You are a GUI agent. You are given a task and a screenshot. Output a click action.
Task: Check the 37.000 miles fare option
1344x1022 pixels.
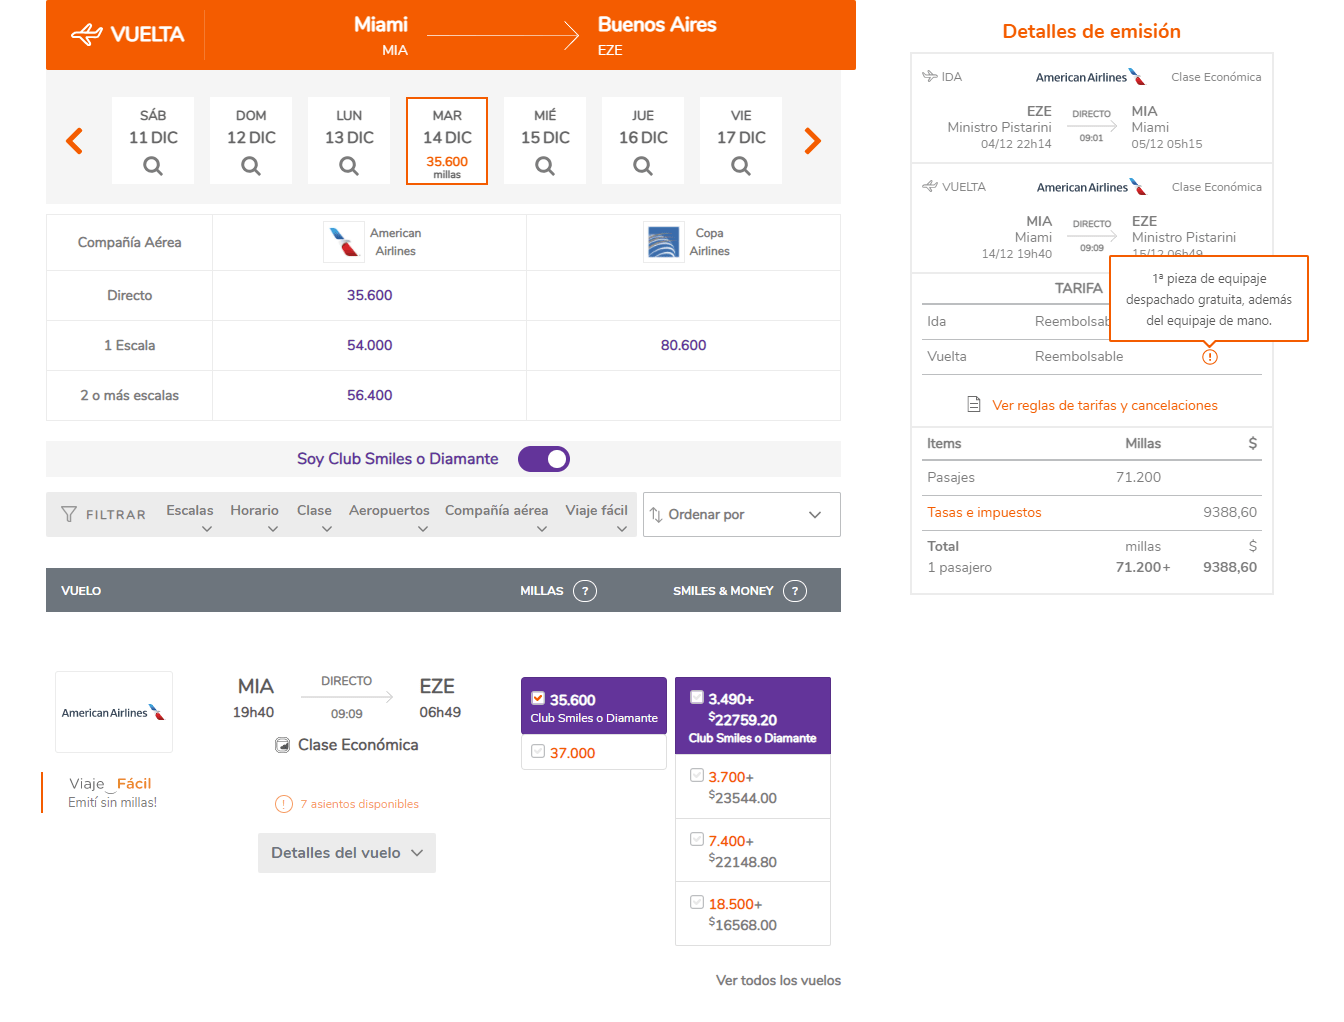[538, 752]
